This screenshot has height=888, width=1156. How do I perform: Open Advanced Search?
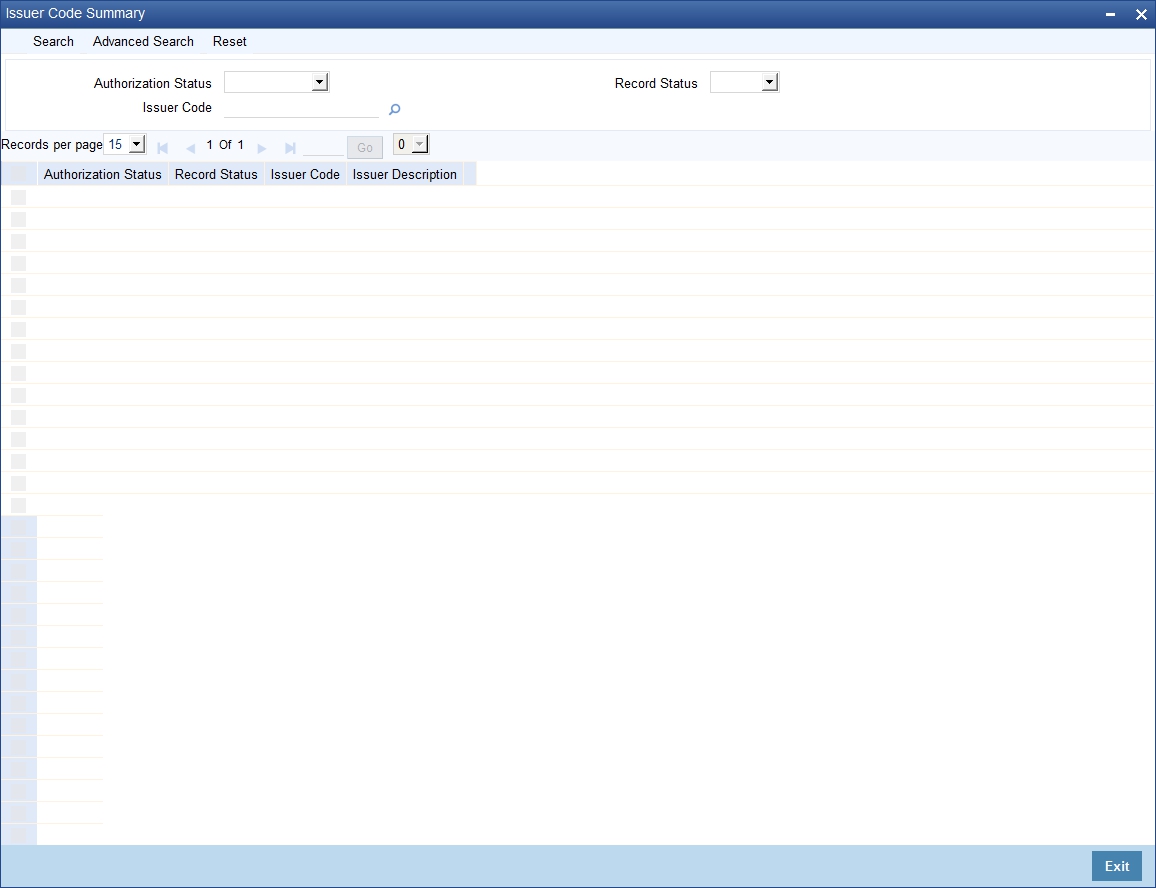point(143,41)
